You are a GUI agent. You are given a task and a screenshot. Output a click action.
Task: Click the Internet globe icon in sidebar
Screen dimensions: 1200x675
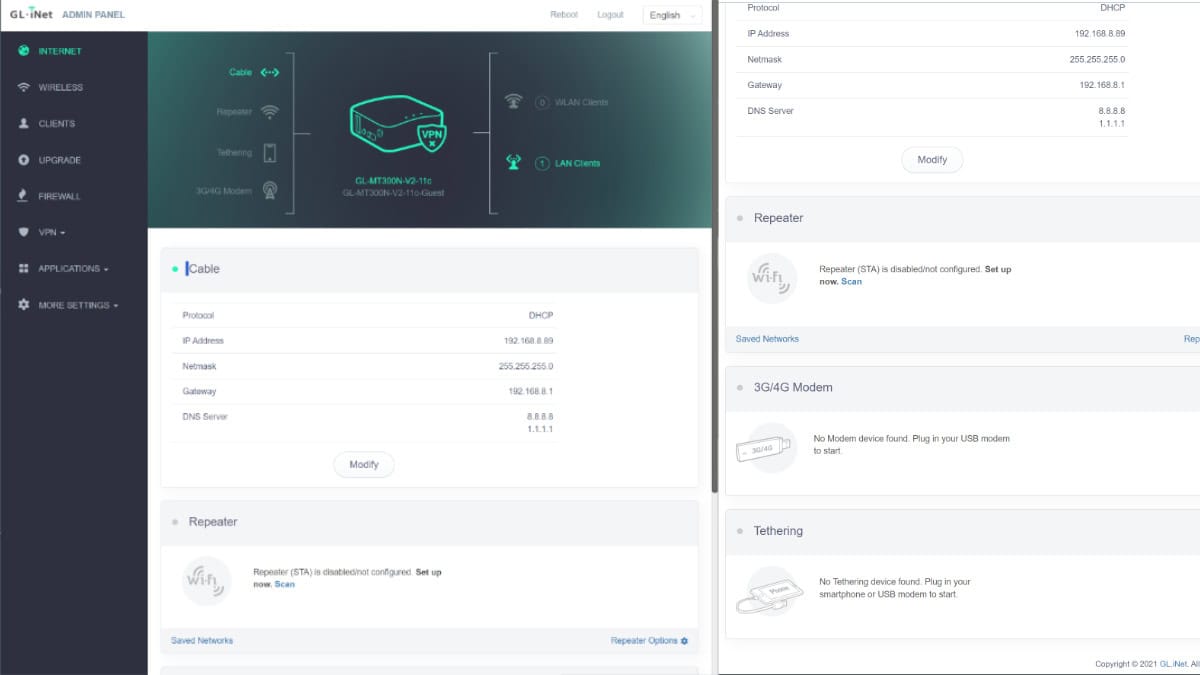click(24, 51)
